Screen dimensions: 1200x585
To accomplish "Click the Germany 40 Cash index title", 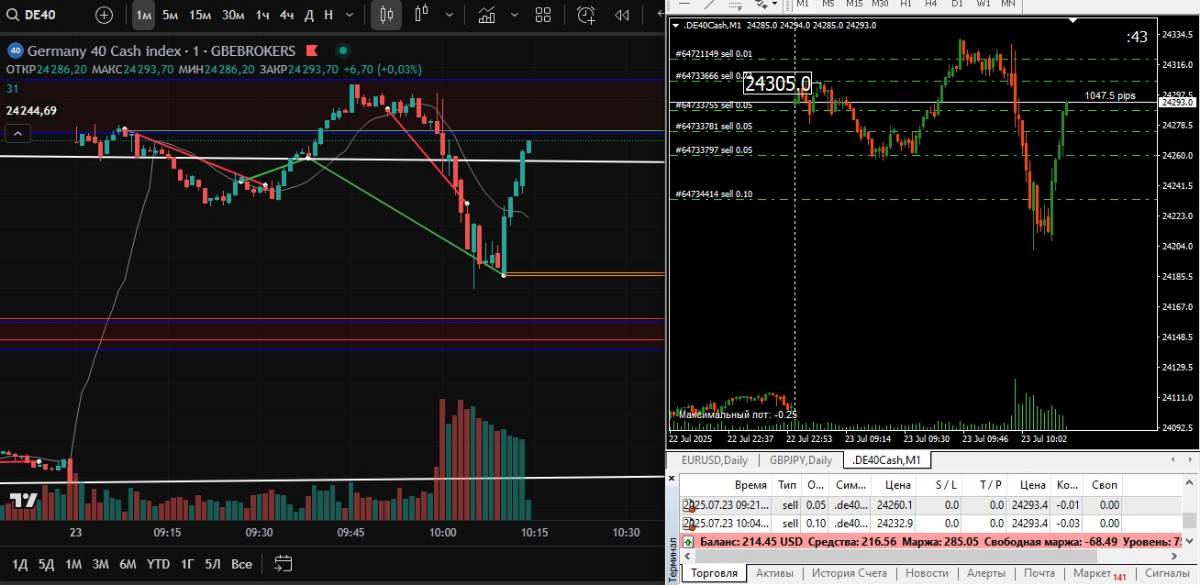I will [105, 51].
